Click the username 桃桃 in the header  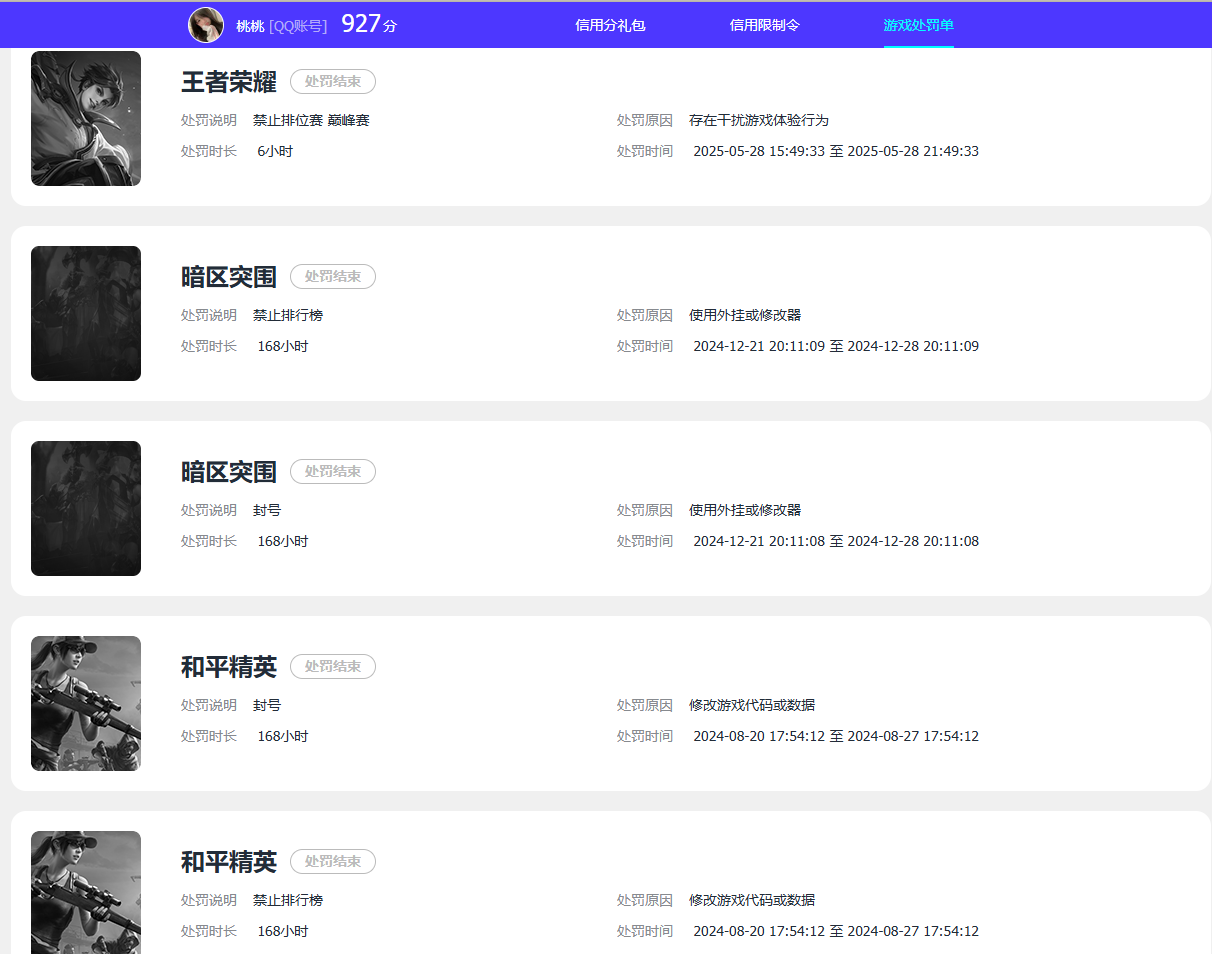tap(250, 26)
